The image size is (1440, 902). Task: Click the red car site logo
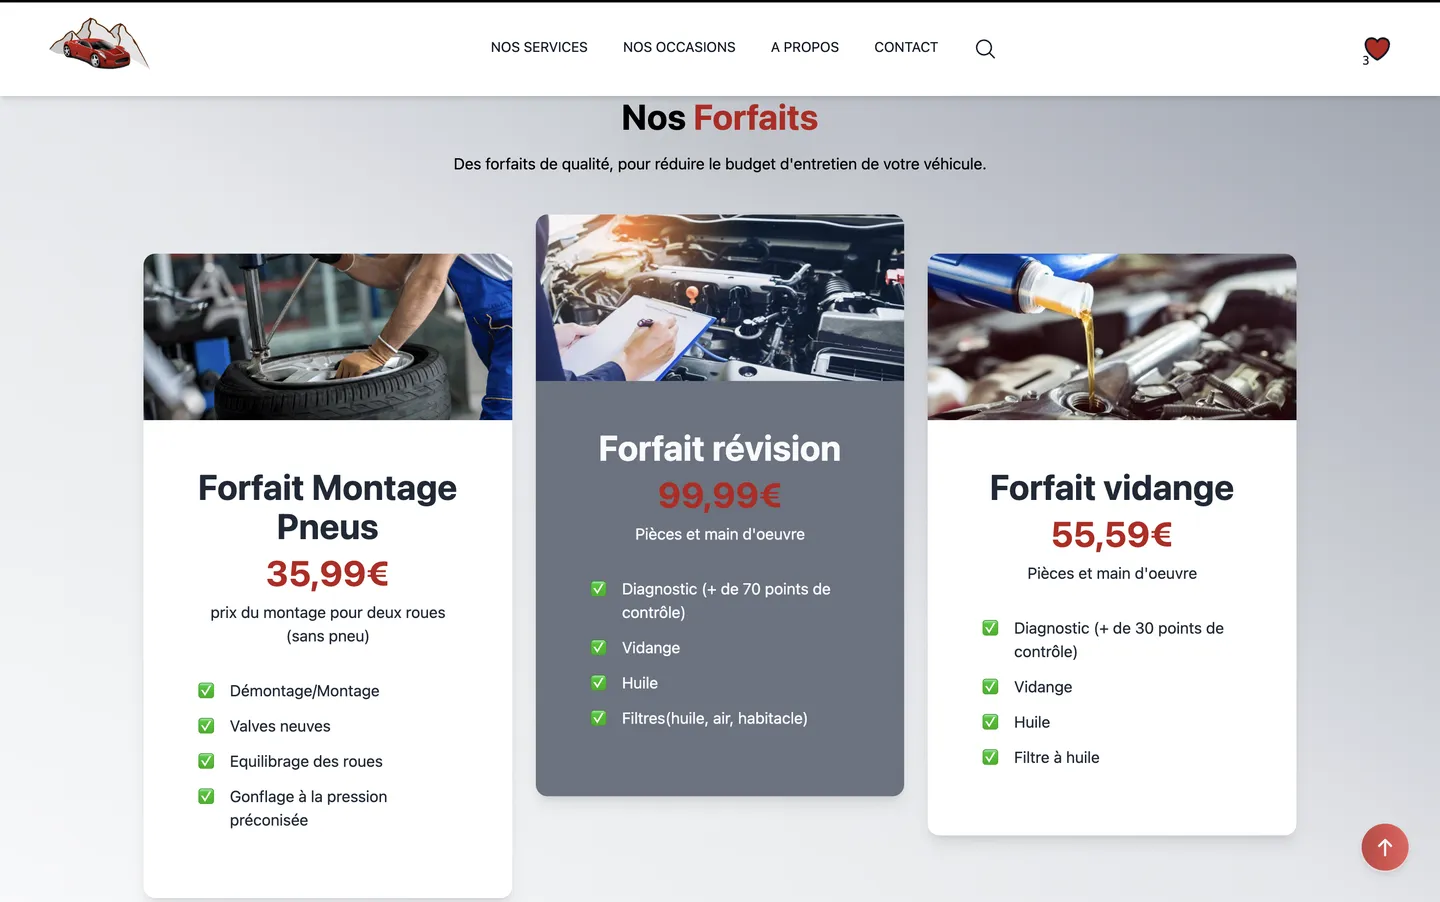99,46
